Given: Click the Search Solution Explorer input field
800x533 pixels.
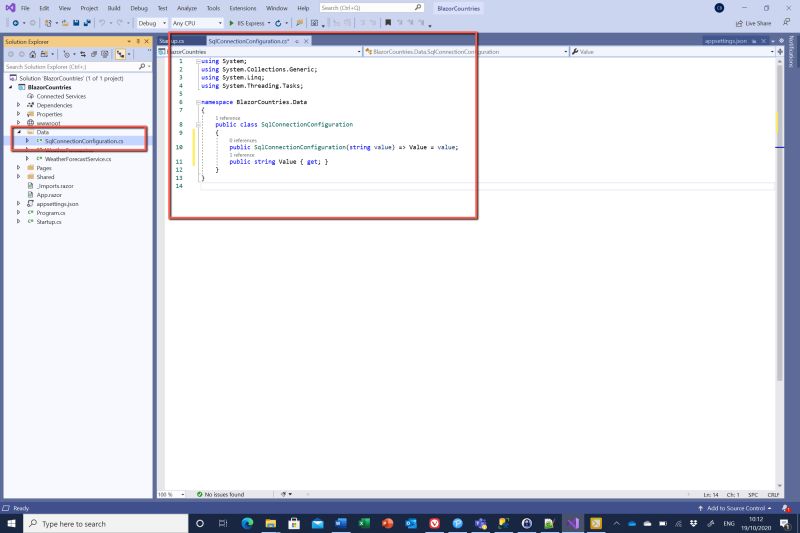Looking at the screenshot, I should pyautogui.click(x=71, y=67).
